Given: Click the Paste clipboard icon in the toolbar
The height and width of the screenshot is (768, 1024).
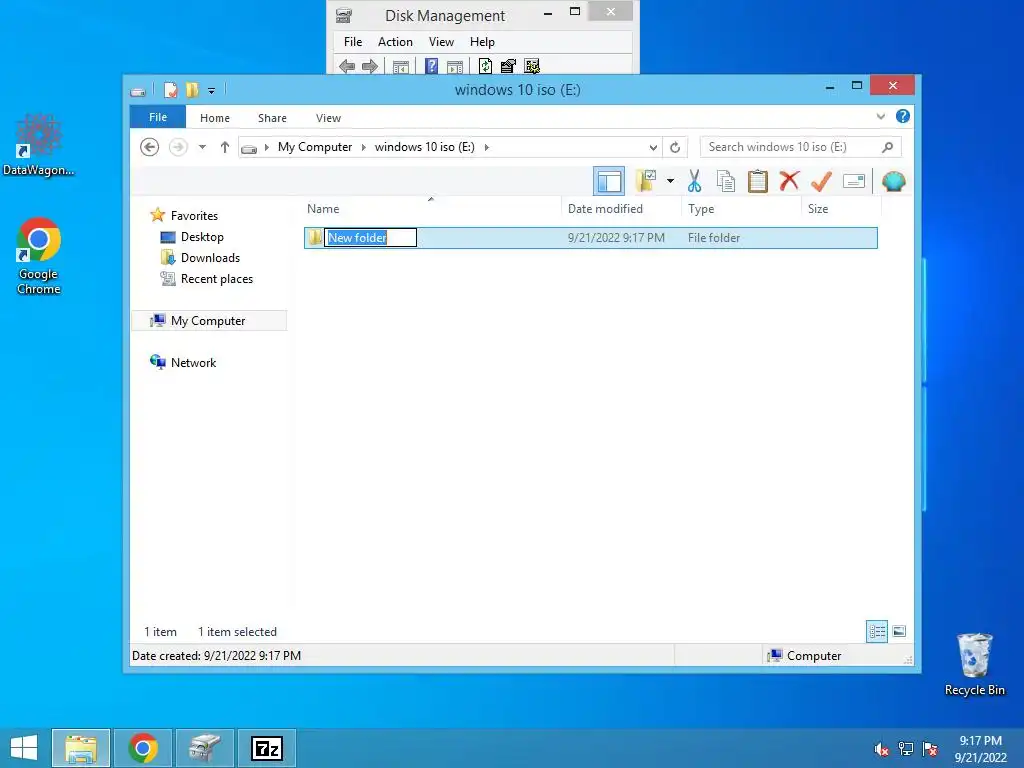Looking at the screenshot, I should coord(758,181).
